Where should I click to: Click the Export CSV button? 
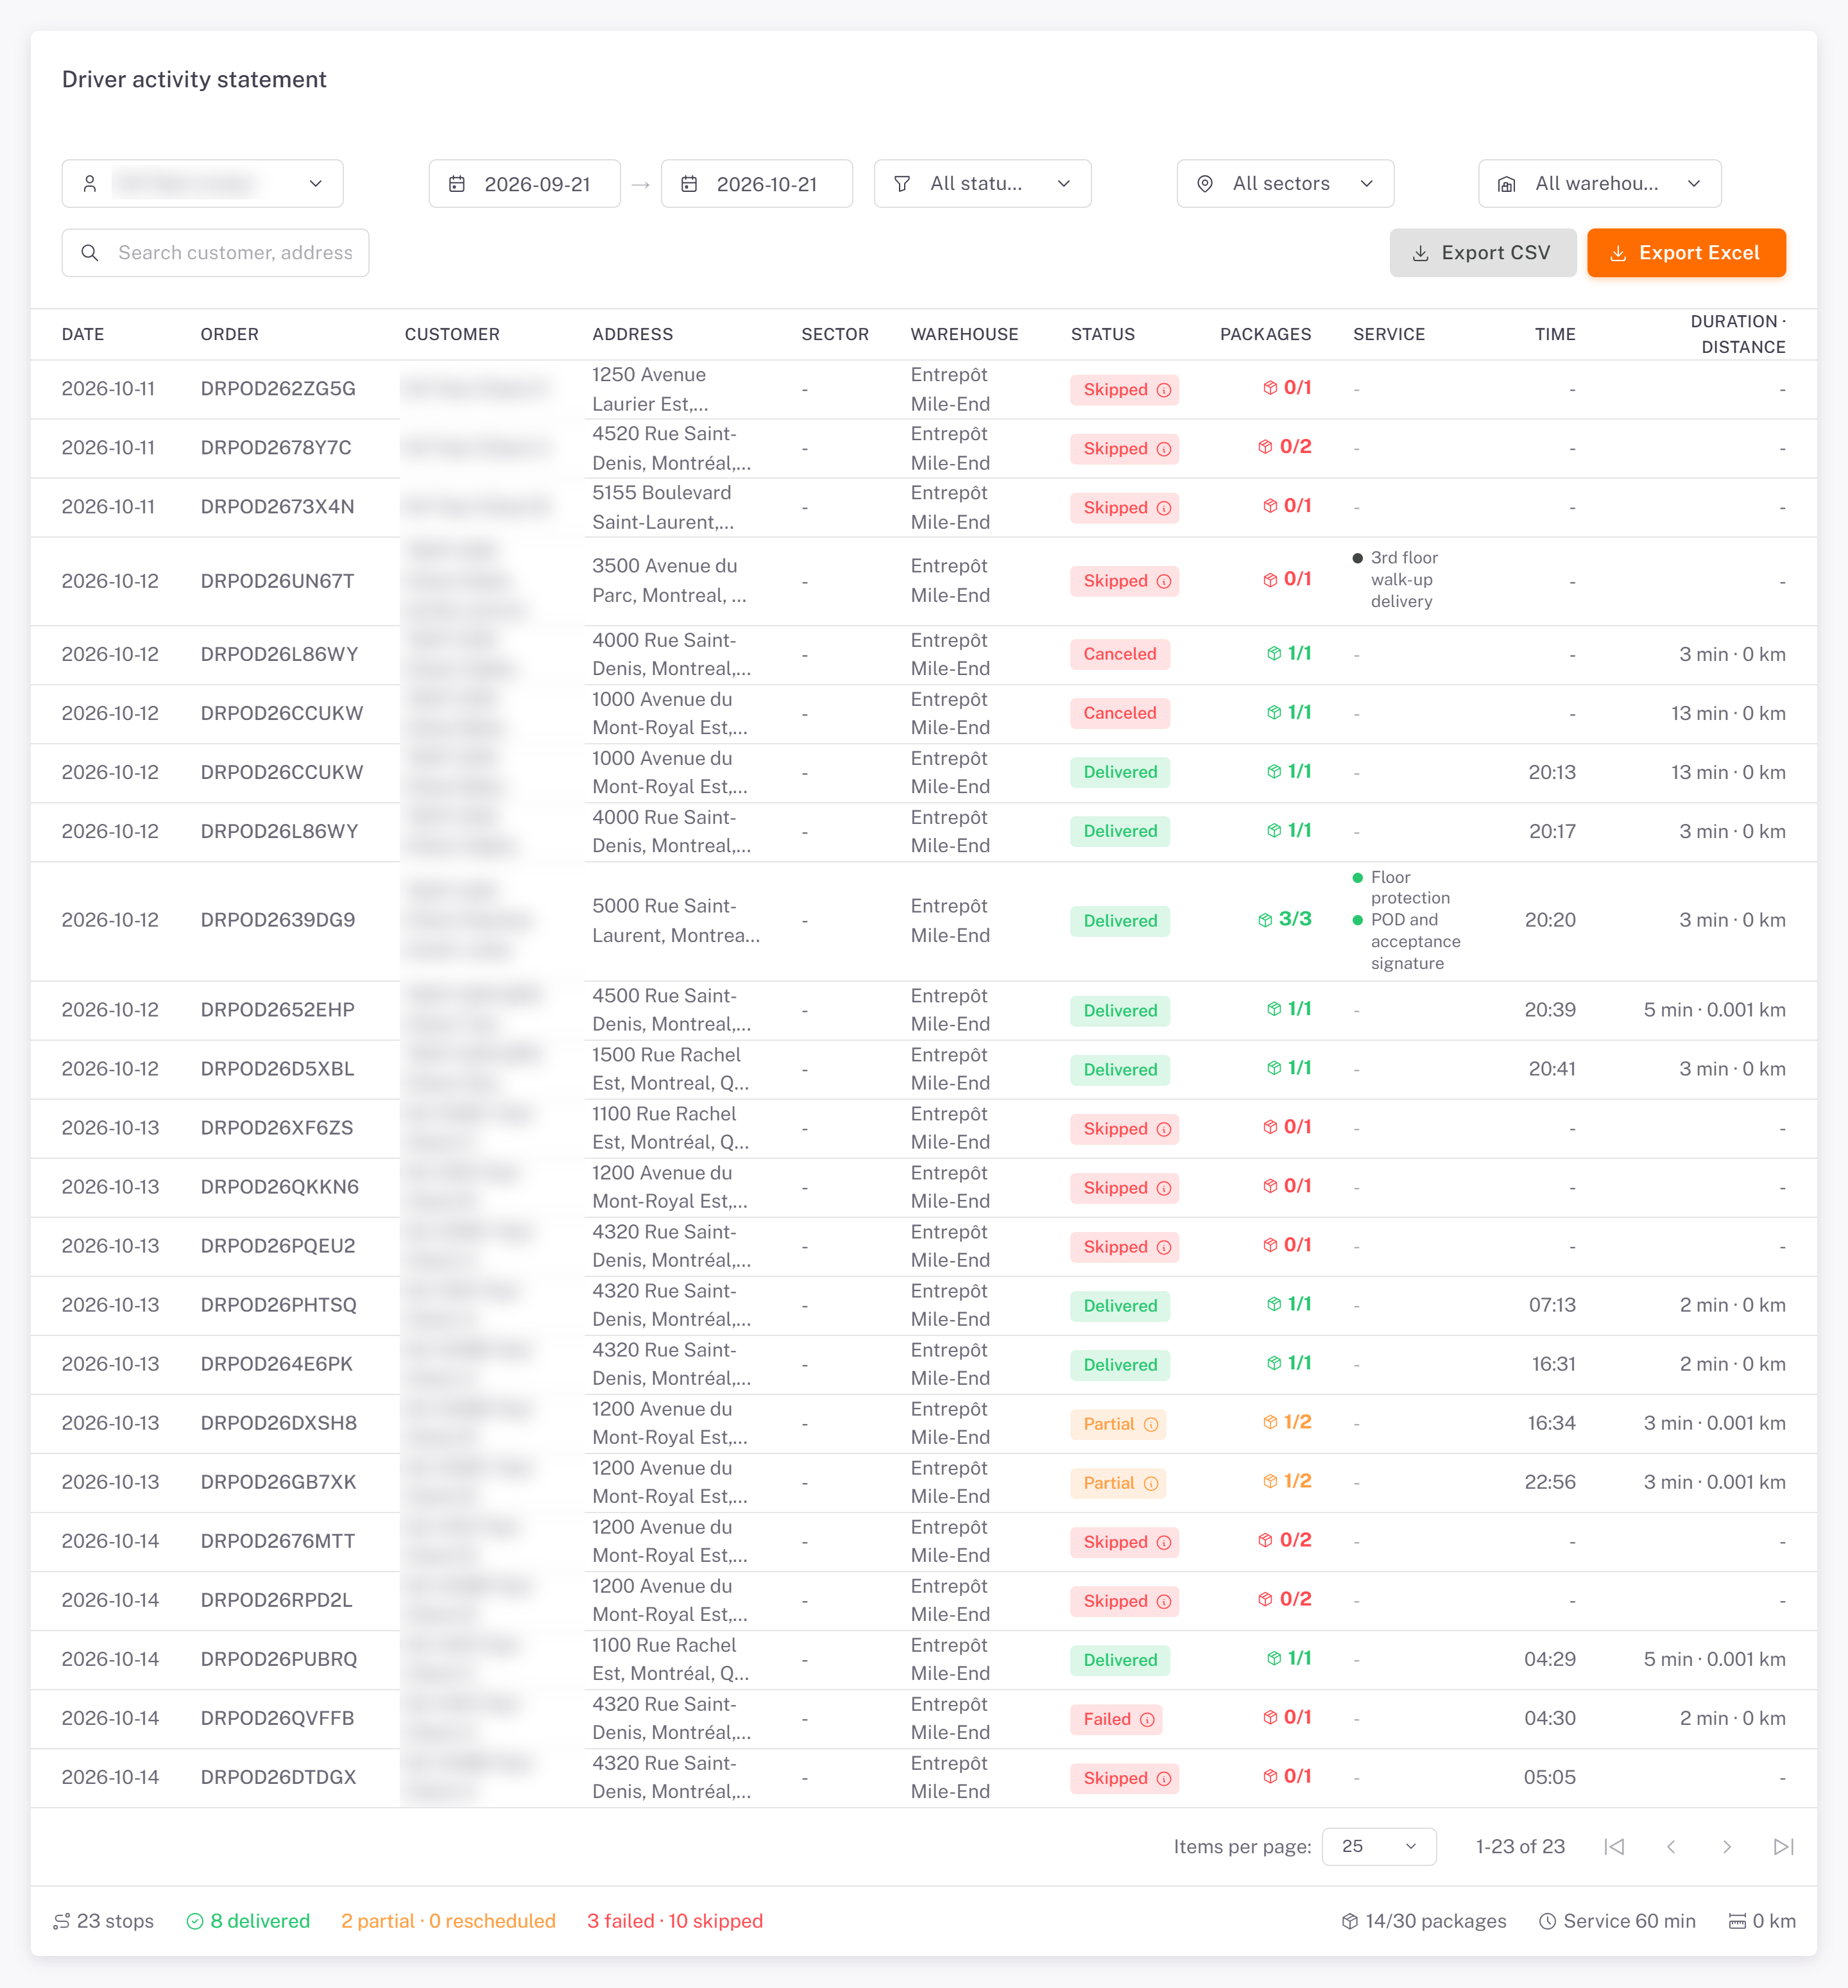(1483, 253)
